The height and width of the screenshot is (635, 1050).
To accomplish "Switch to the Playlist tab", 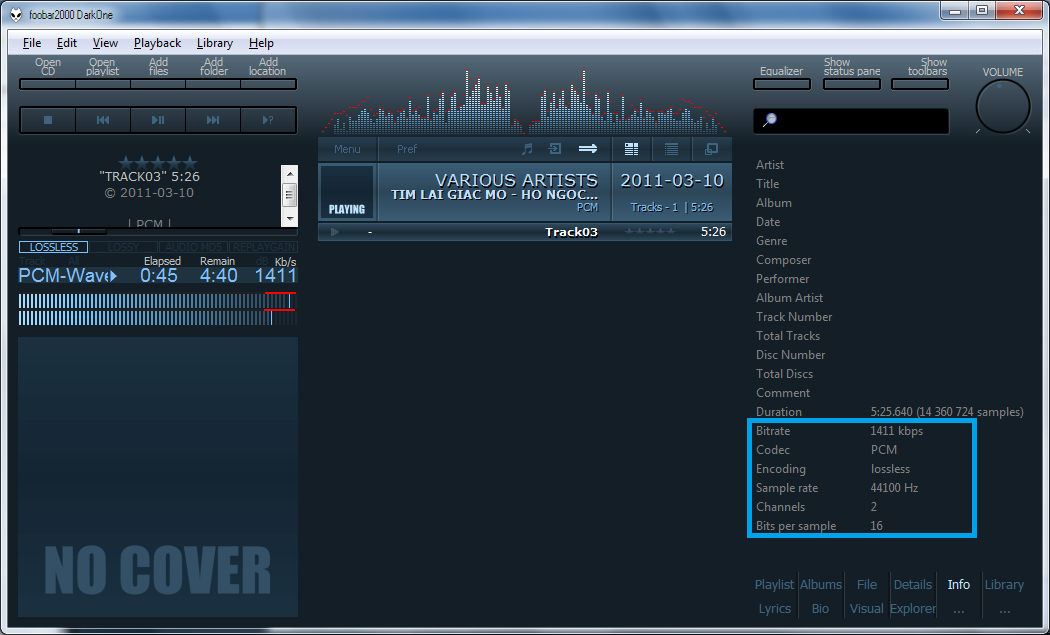I will tap(774, 584).
